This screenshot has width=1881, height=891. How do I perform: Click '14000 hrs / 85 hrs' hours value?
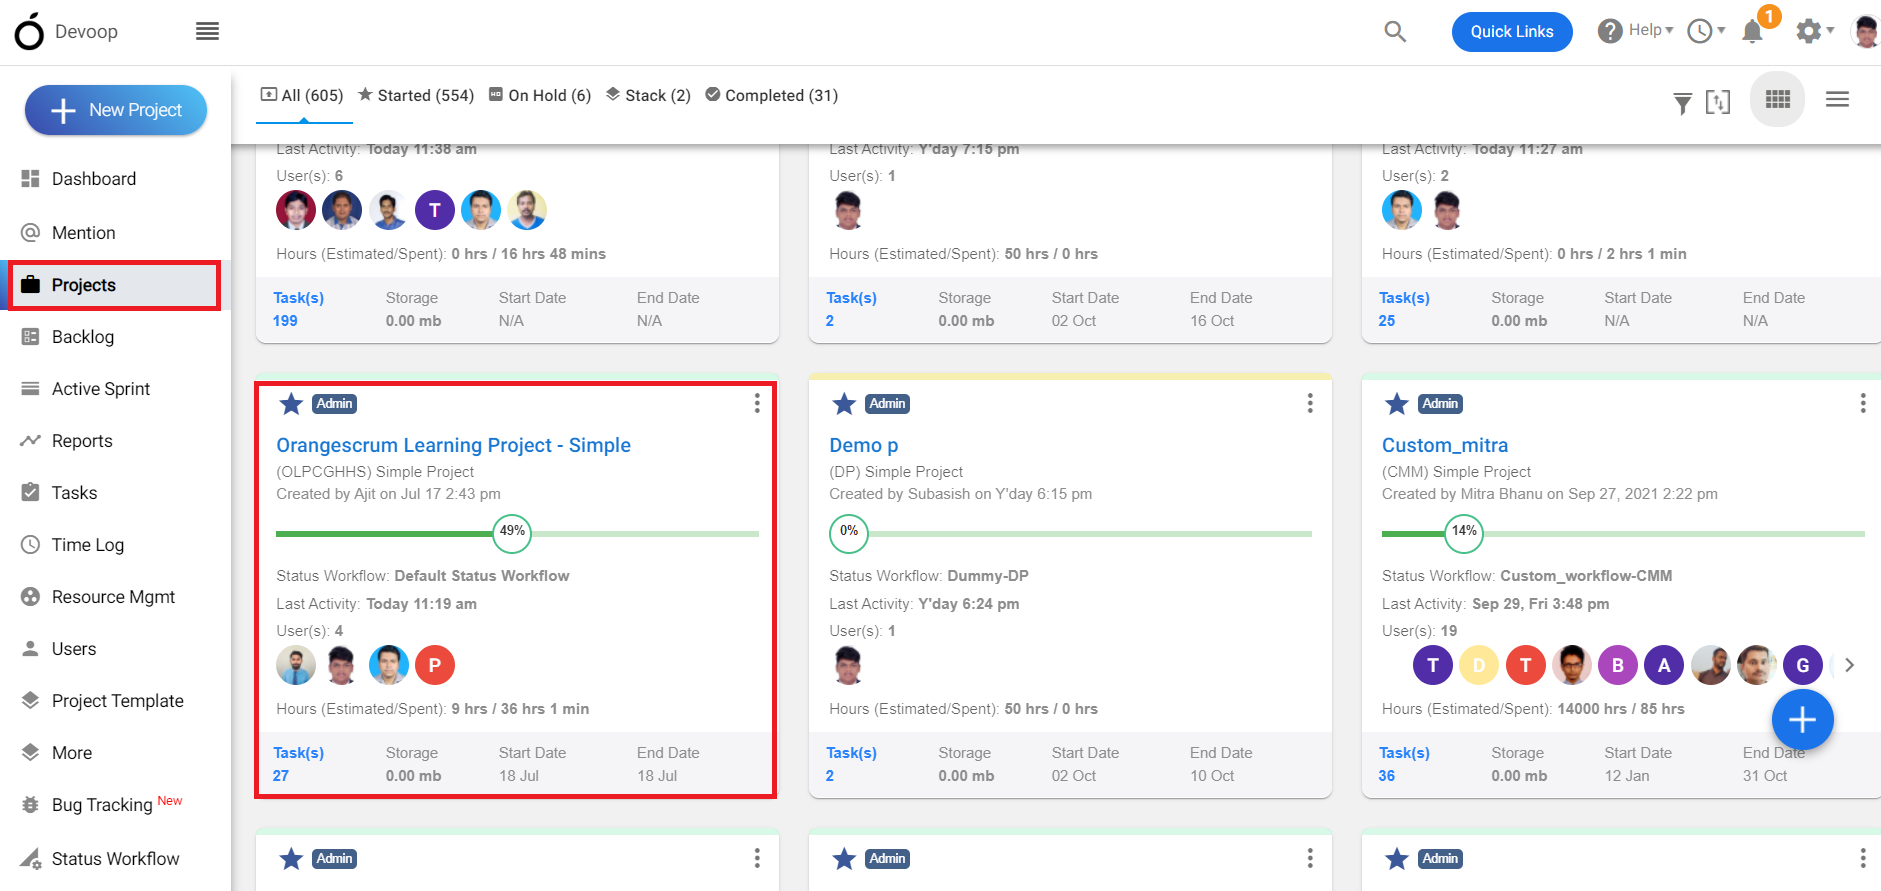[1621, 709]
